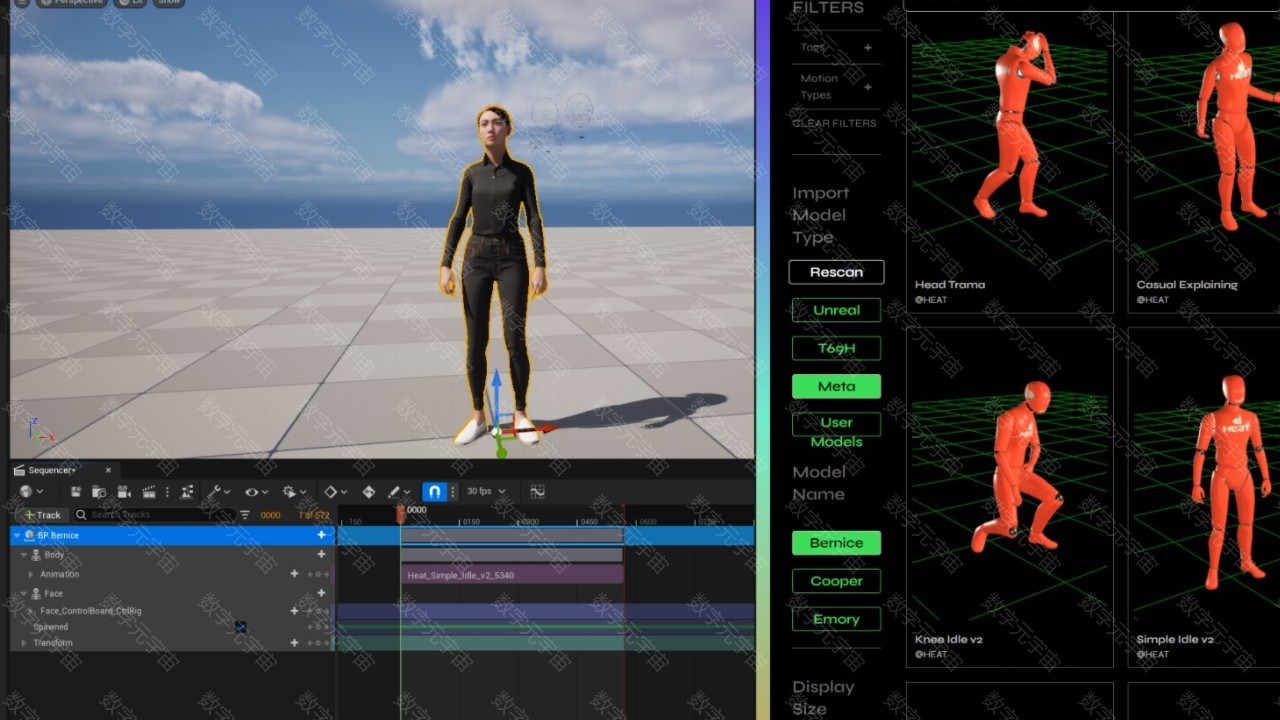The width and height of the screenshot is (1280, 720).
Task: Click the diamond key options icon
Action: click(331, 492)
